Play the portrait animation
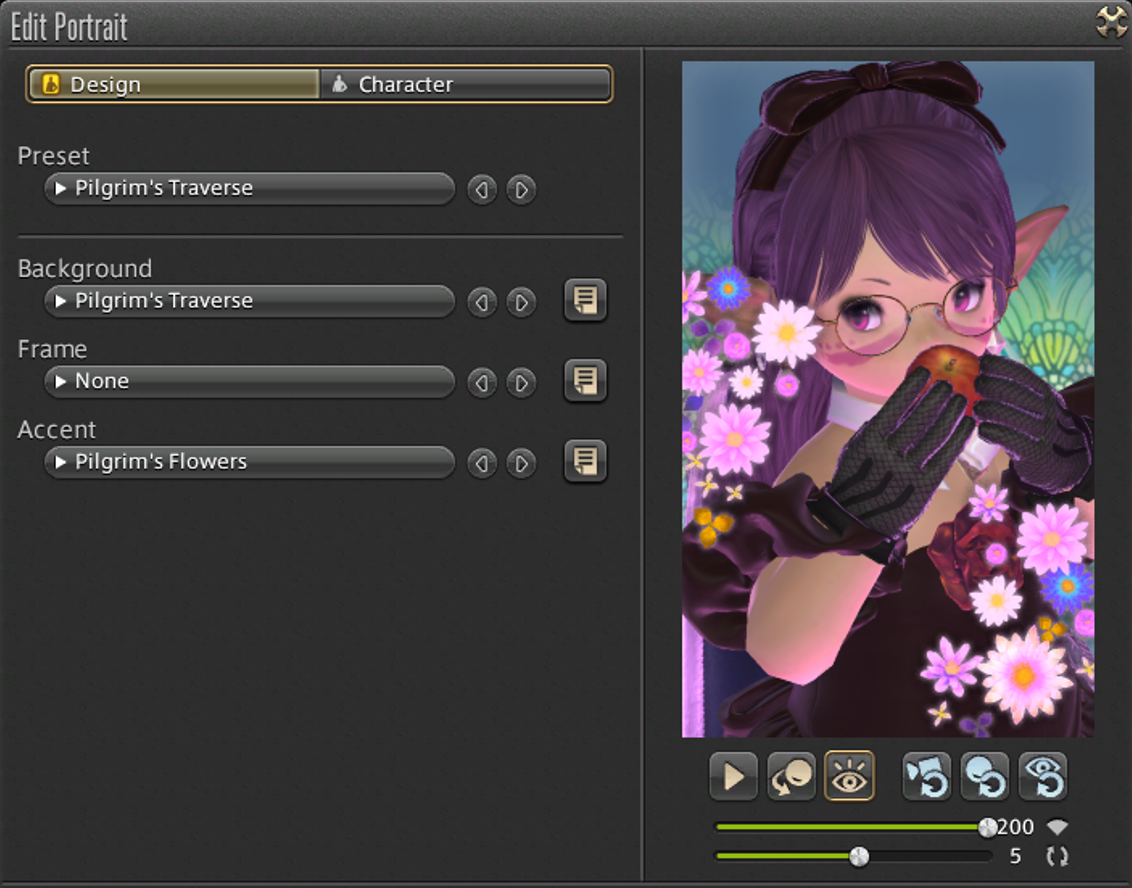Image resolution: width=1132 pixels, height=888 pixels. (733, 776)
